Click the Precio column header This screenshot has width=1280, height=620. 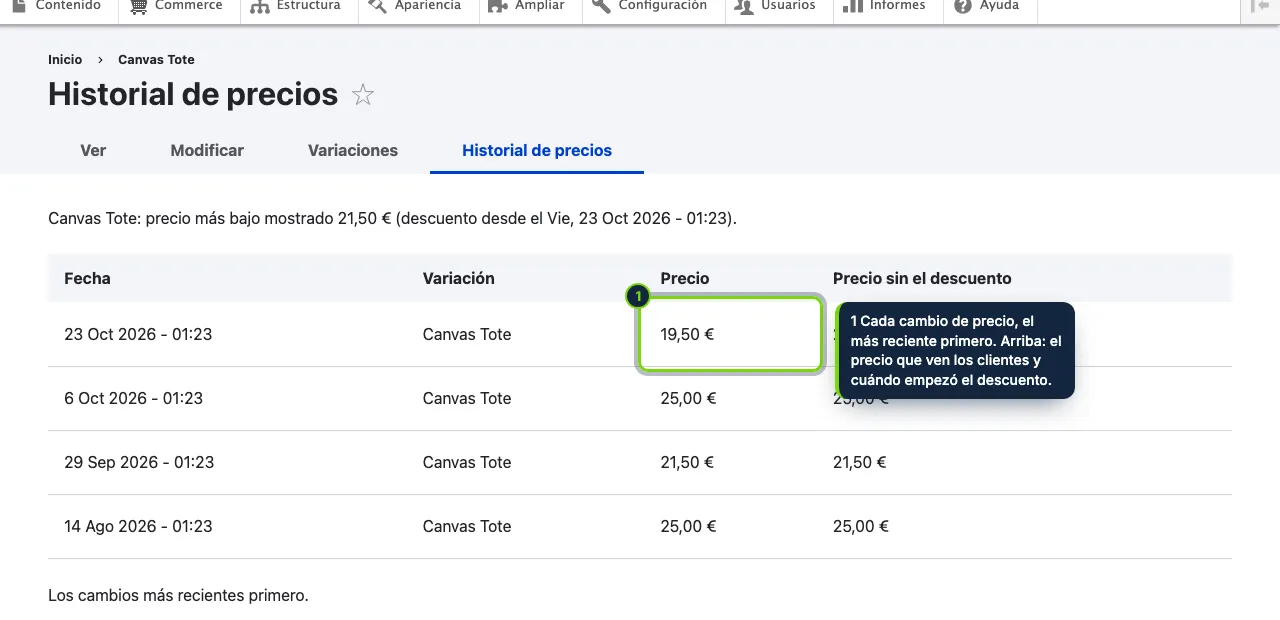pos(685,278)
